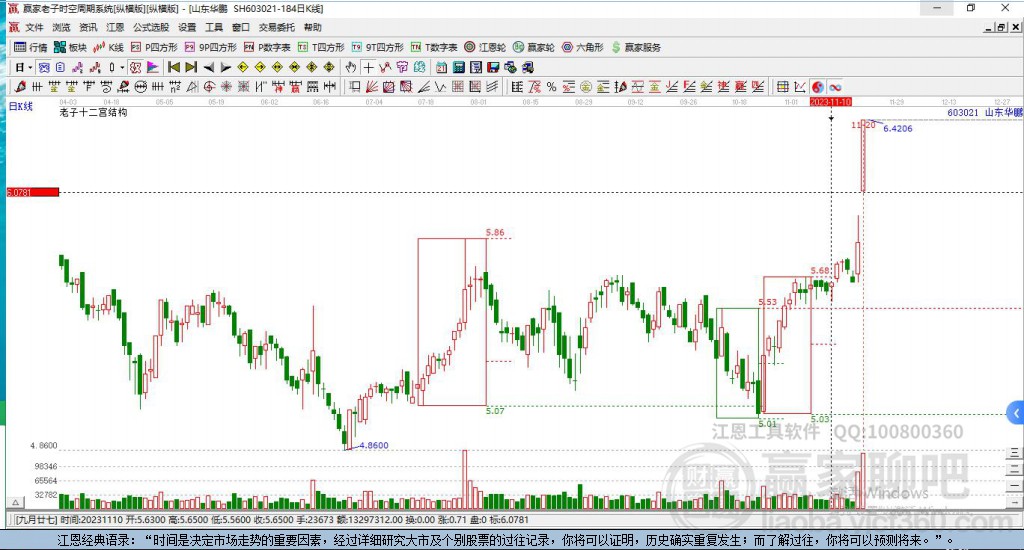
Task: Click the 5.86 peak price label
Action: click(x=495, y=233)
